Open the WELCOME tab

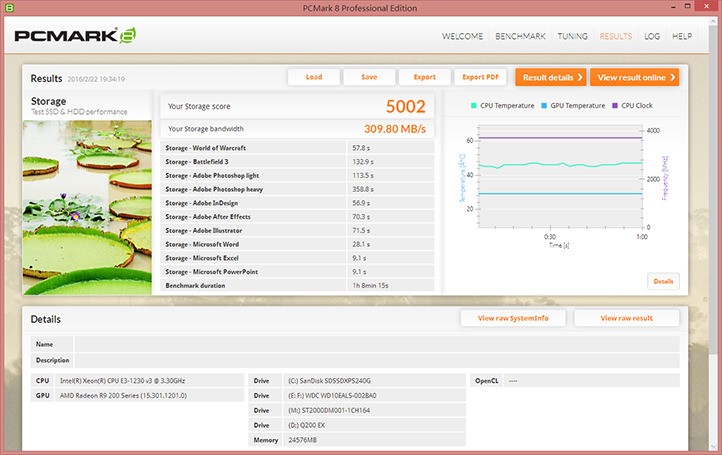(465, 37)
